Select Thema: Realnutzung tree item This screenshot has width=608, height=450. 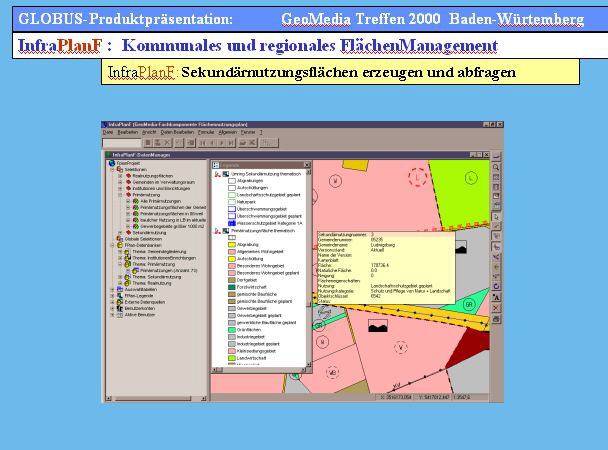point(152,283)
